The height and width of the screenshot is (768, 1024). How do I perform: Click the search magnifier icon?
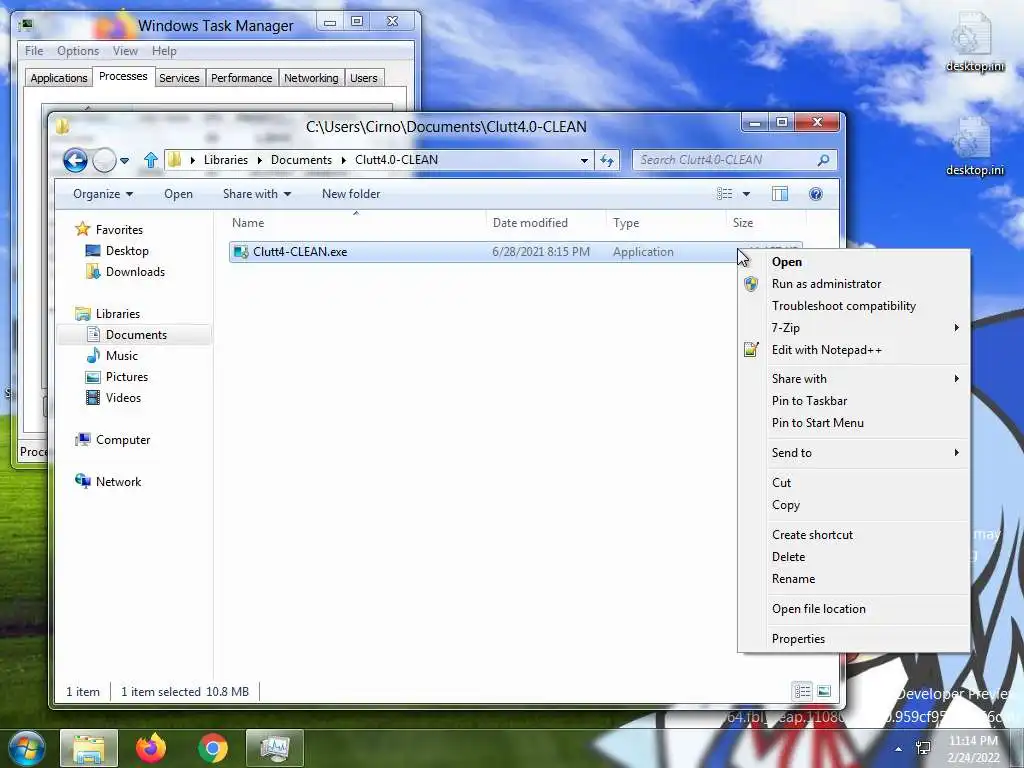(824, 160)
